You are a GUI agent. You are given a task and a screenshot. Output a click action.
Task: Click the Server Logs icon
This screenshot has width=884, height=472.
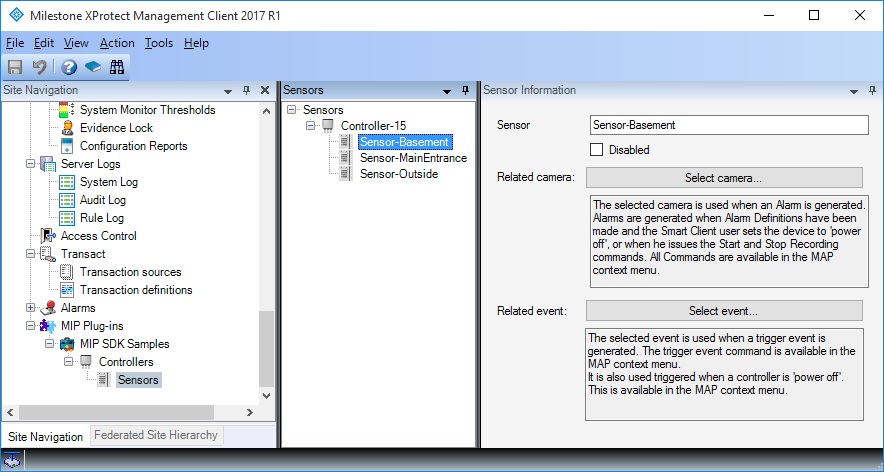point(48,164)
